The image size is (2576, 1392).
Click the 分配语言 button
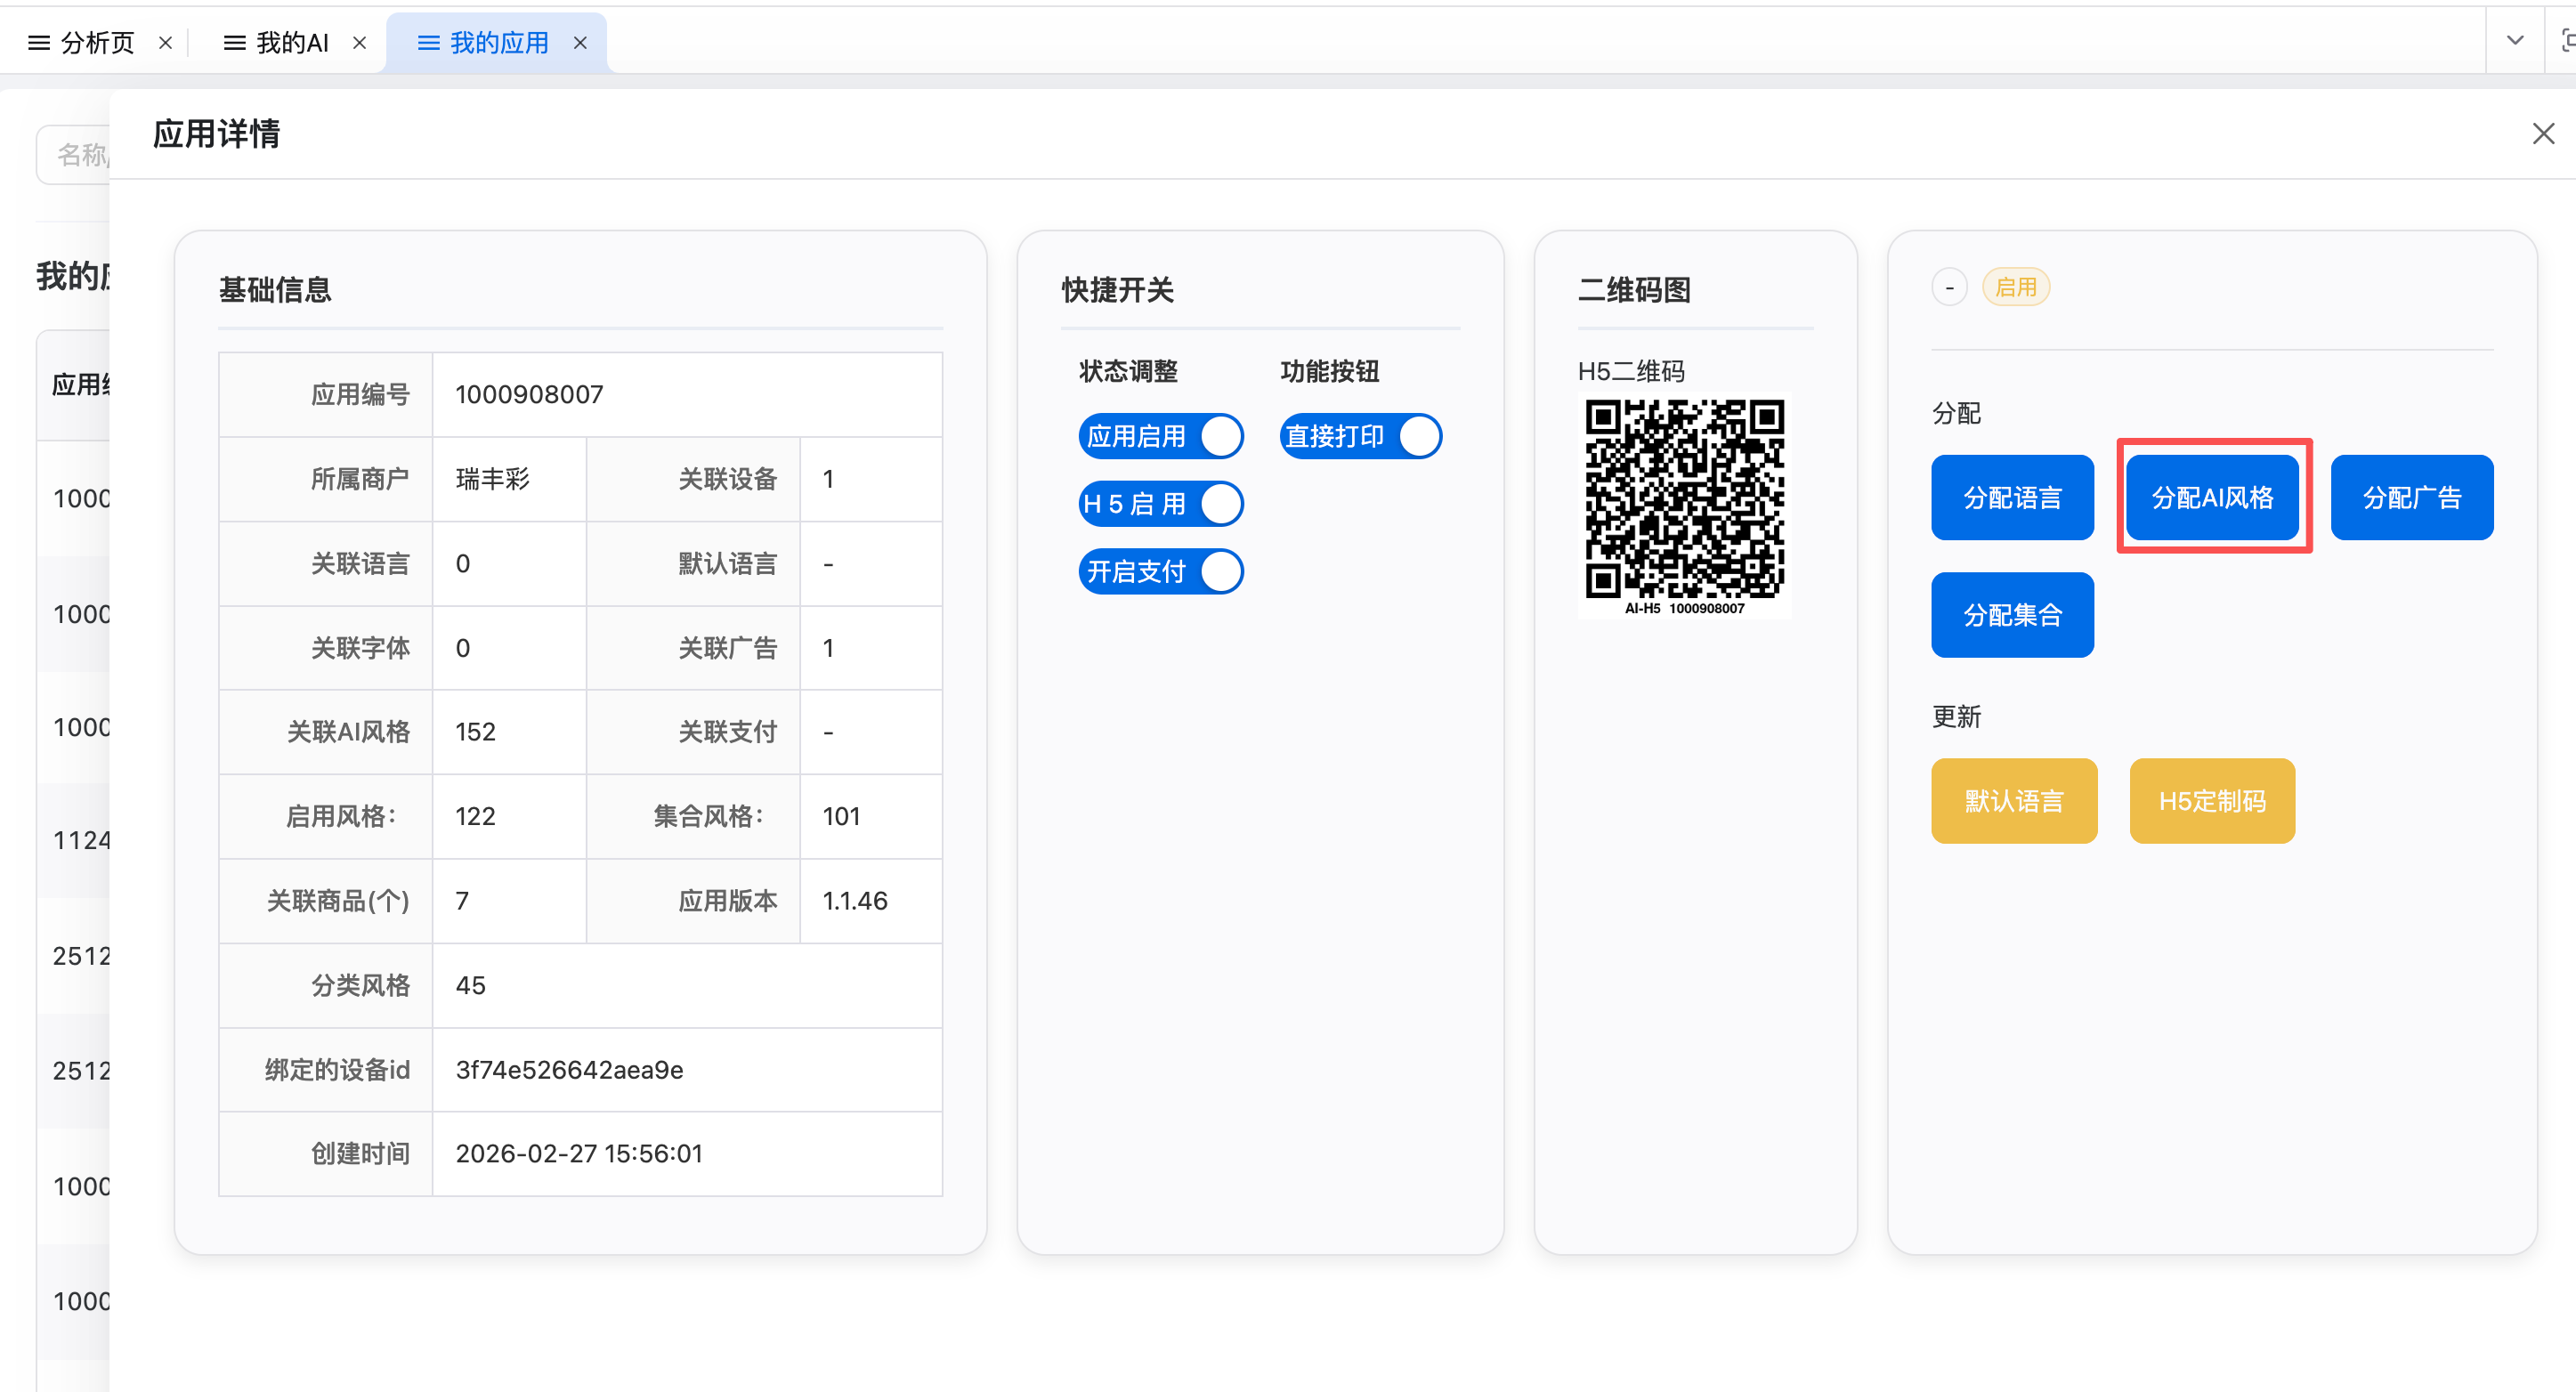[x=2012, y=497]
